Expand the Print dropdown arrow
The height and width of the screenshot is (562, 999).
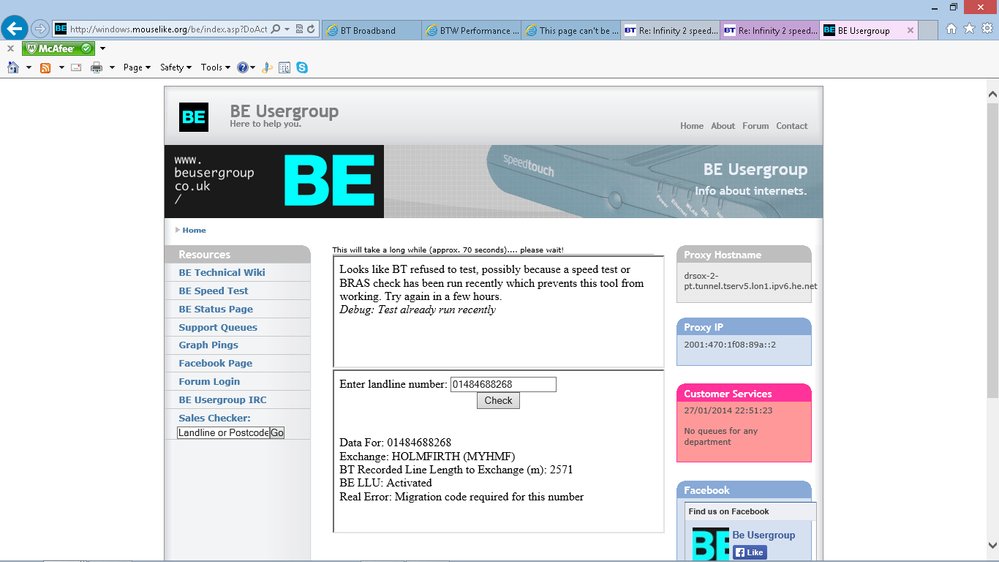(111, 68)
